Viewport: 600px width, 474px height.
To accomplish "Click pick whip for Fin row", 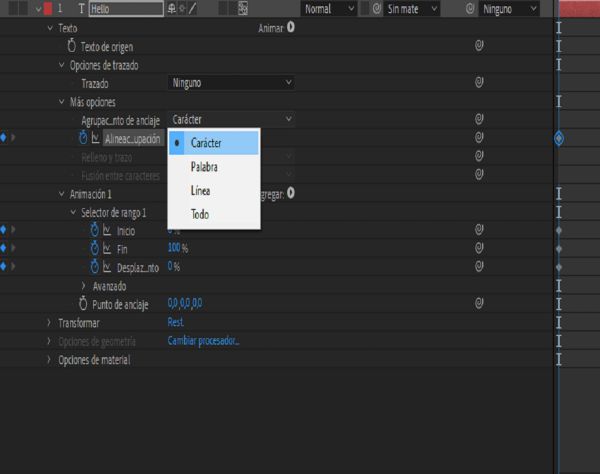I will [x=479, y=248].
